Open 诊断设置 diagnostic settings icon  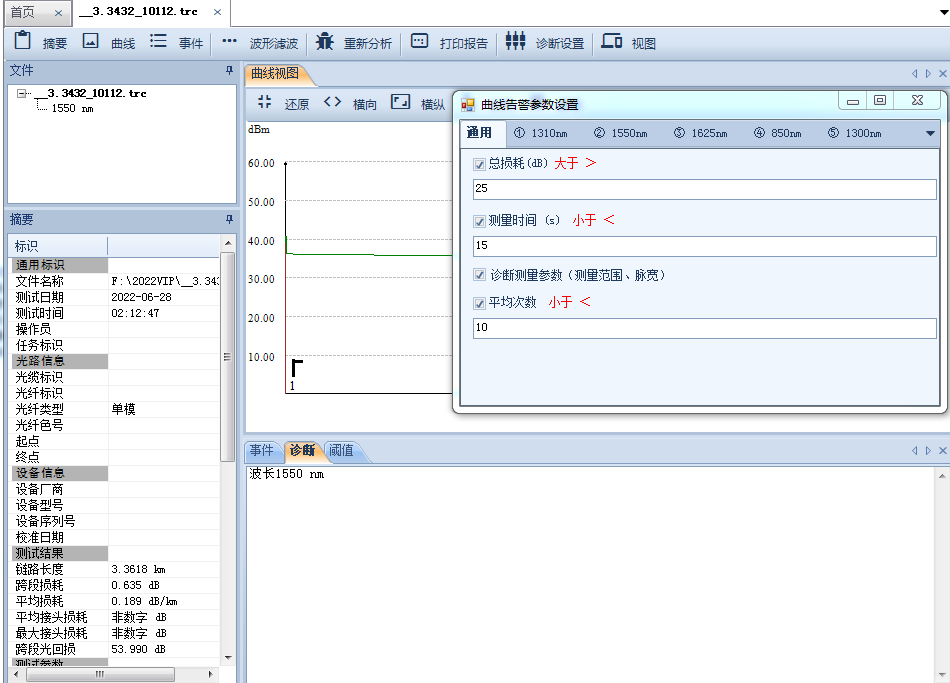515,42
